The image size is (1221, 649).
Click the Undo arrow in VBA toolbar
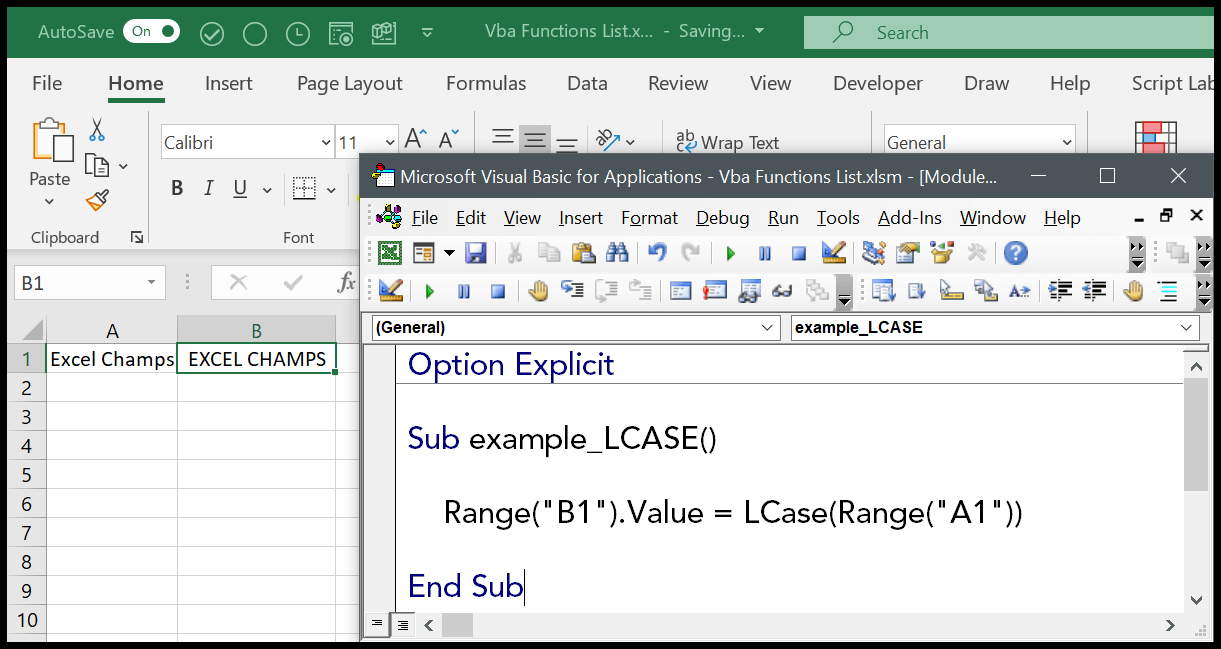pos(657,253)
